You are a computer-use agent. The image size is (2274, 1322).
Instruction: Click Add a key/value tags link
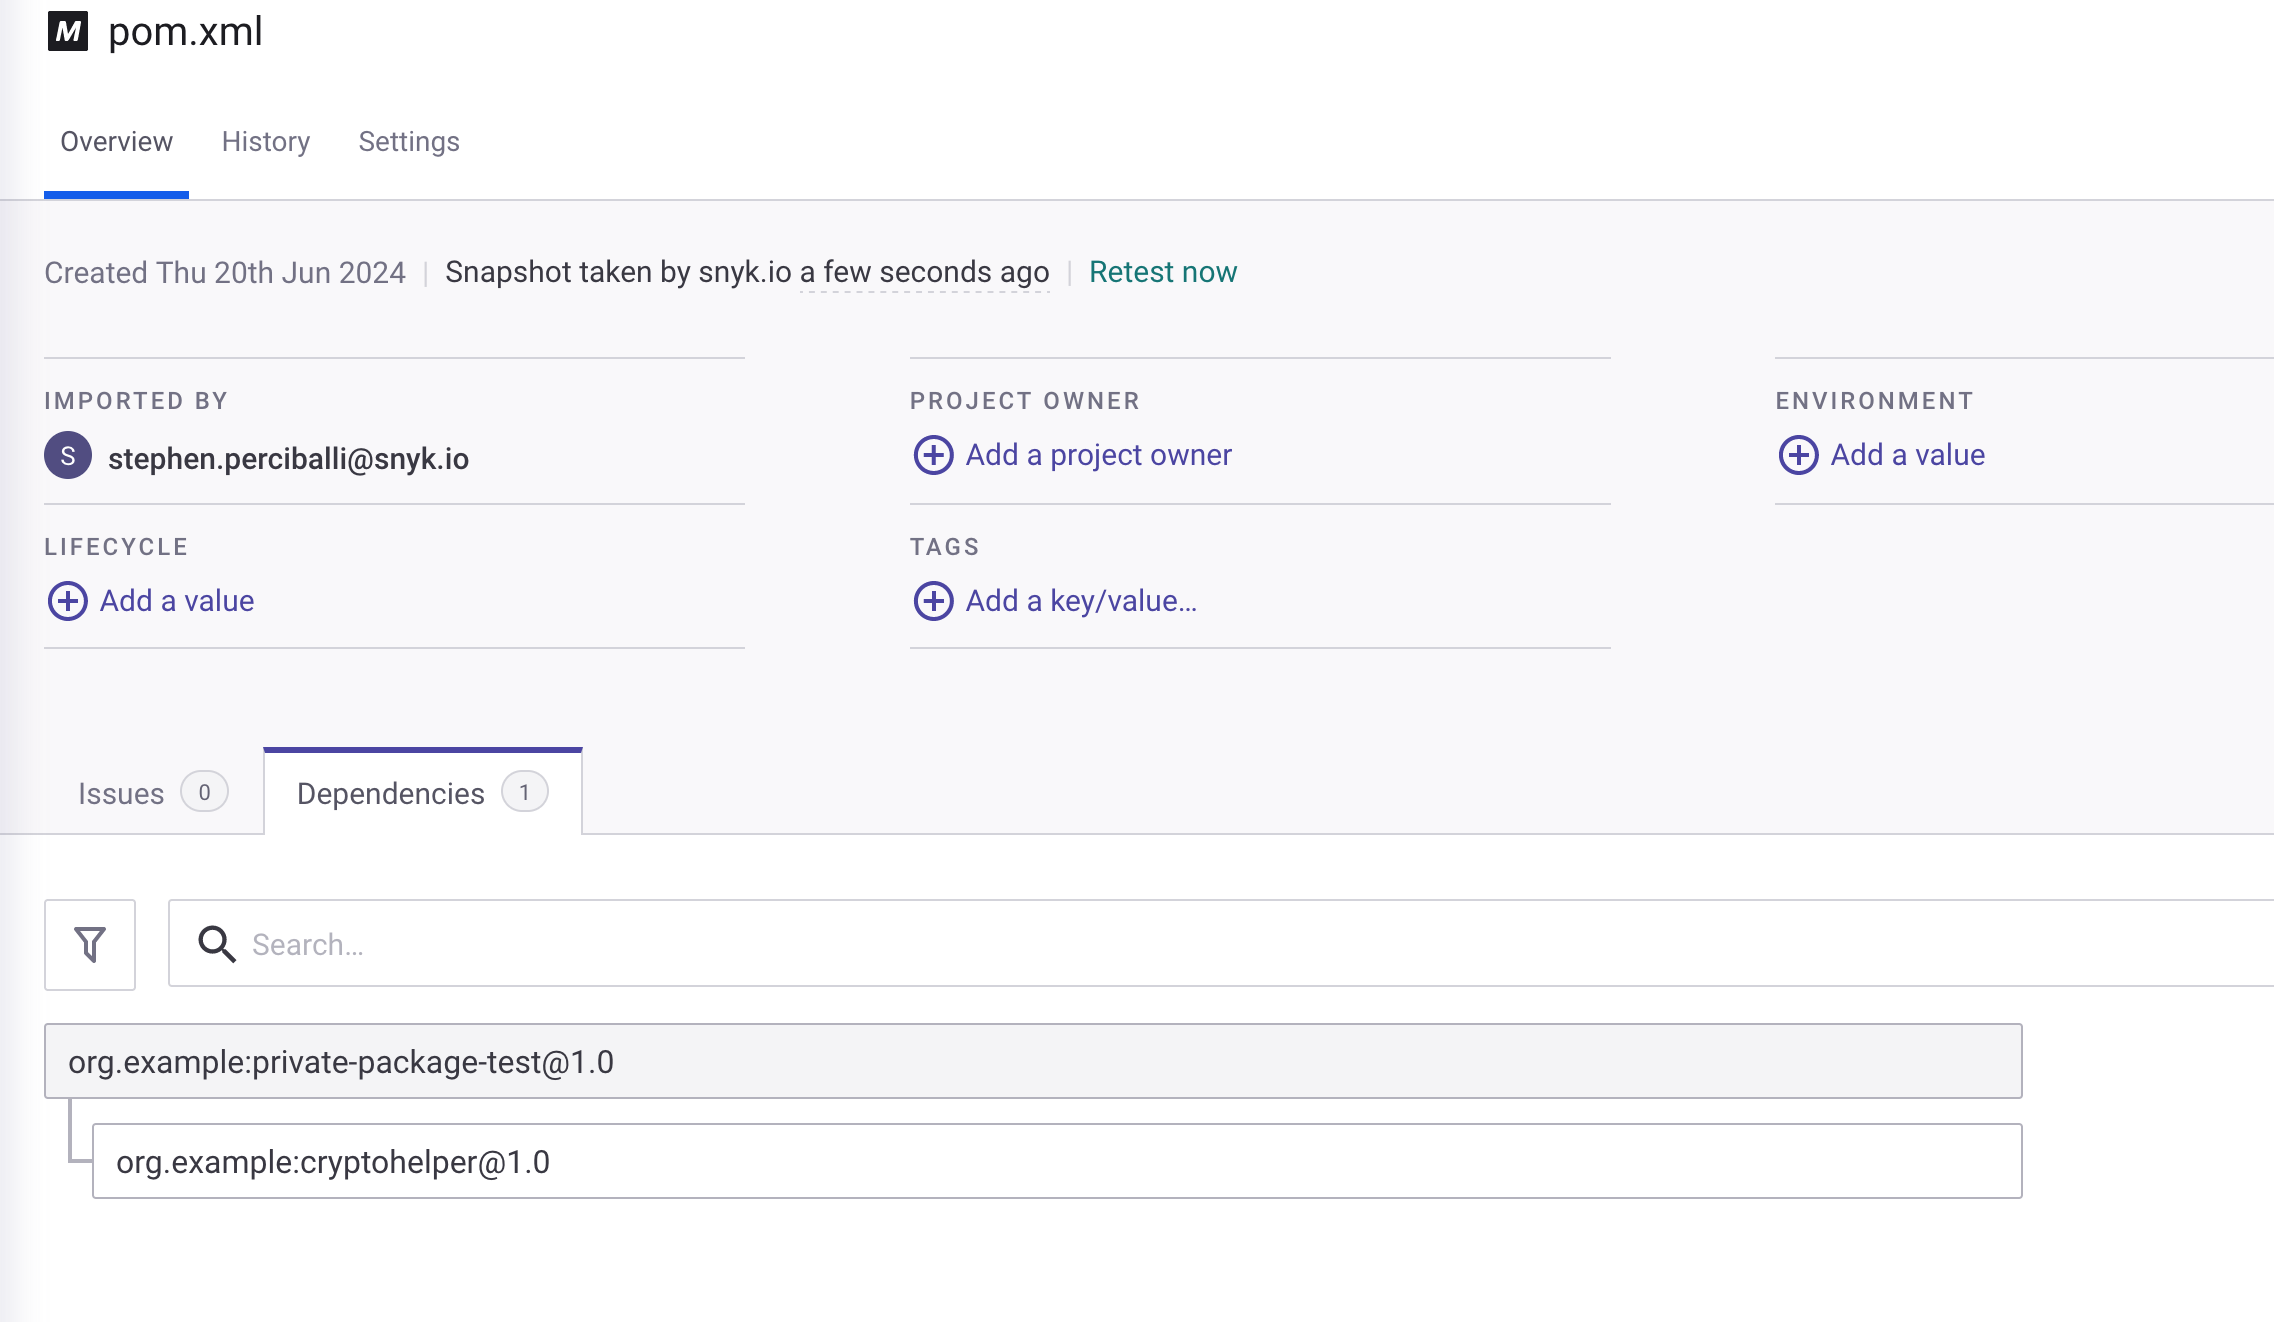tap(1080, 601)
